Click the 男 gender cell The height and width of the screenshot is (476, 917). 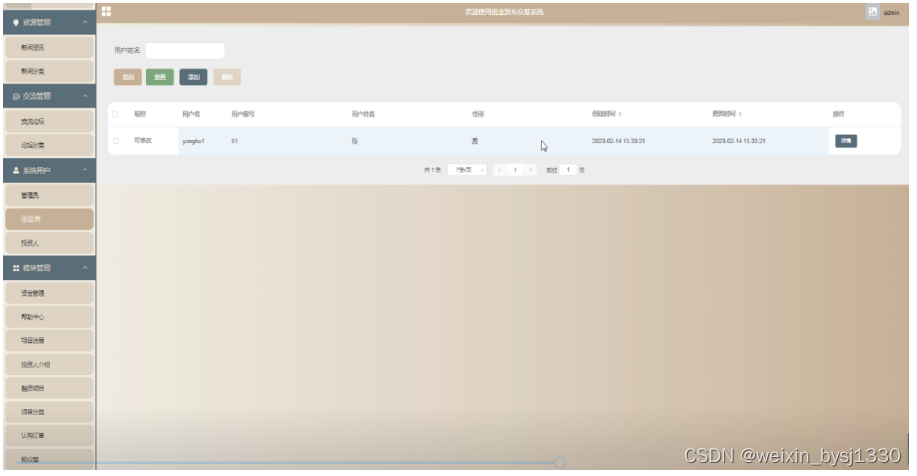(x=475, y=141)
